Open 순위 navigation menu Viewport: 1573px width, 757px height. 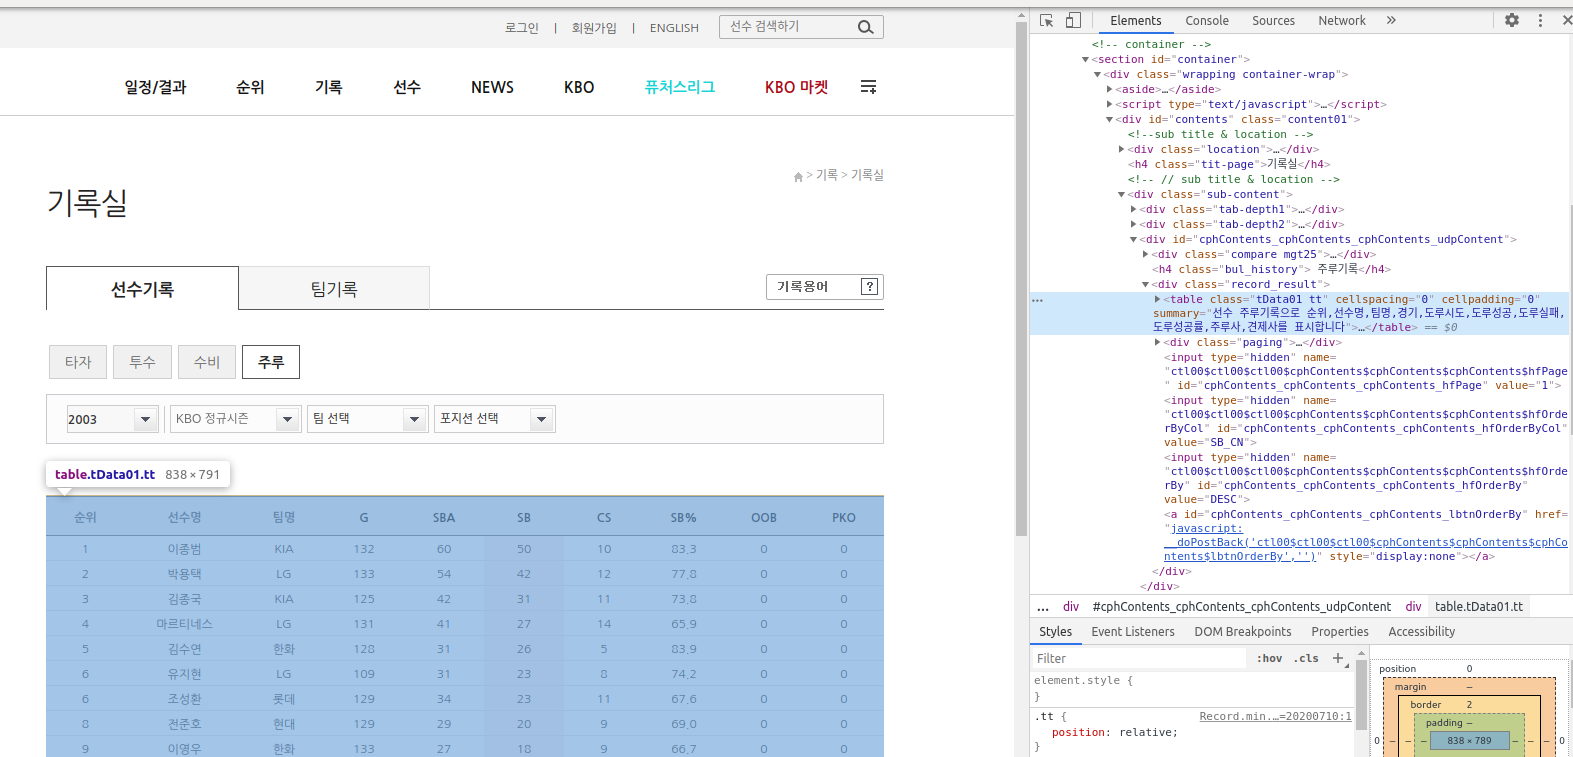(x=250, y=87)
